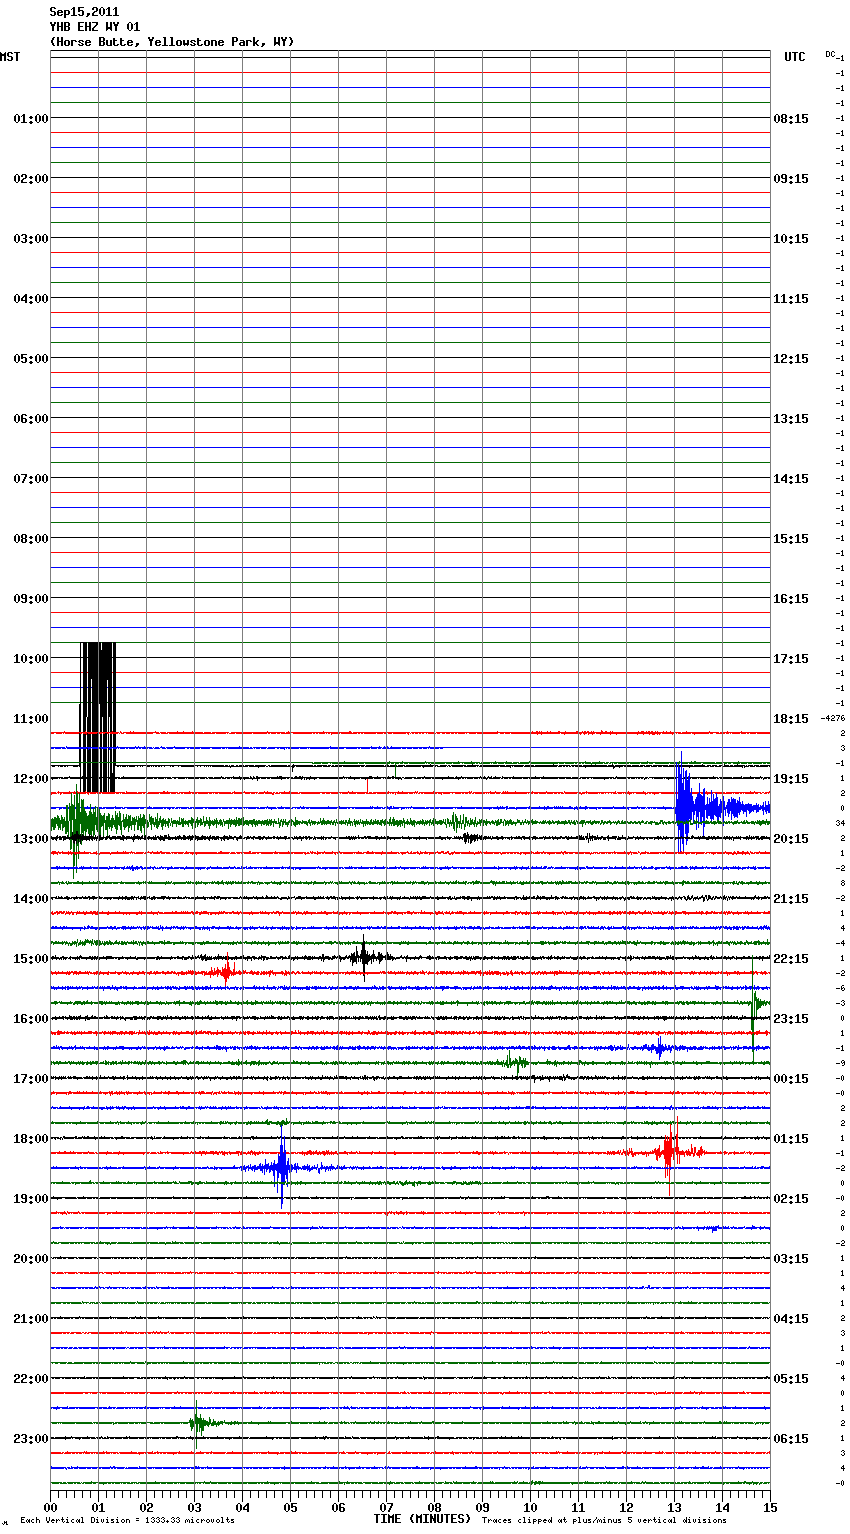Click the 10 minute axis tick label

click(530, 1507)
